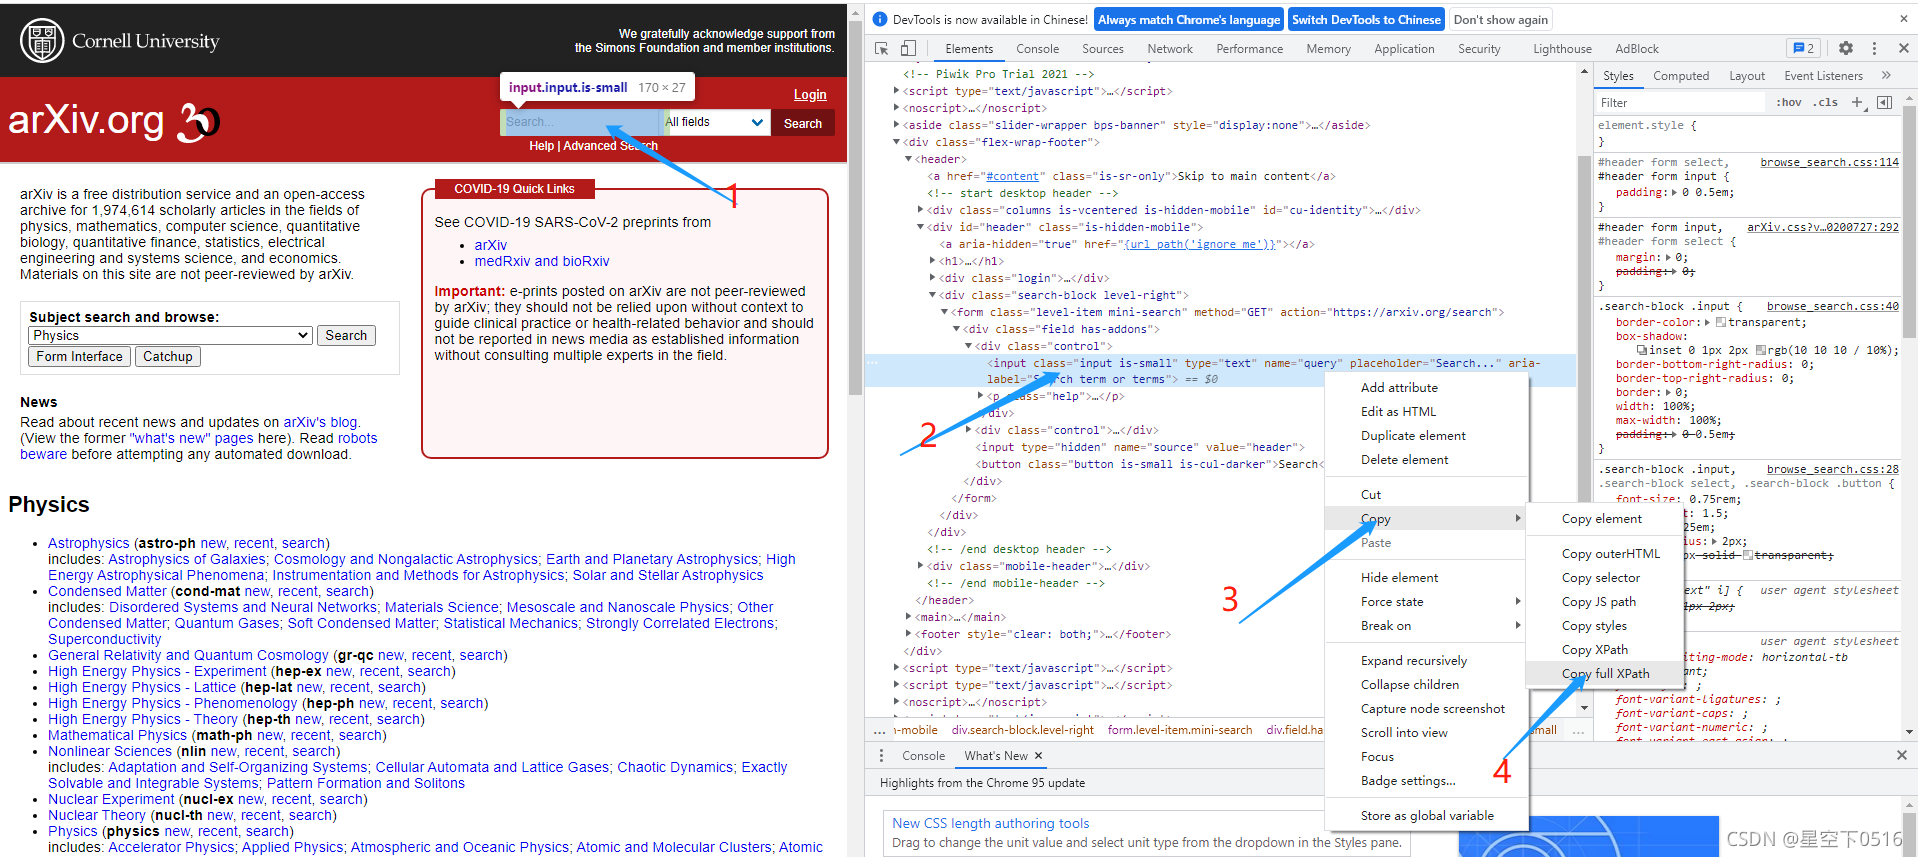Click div.search-block.level-right breadcrumb
Screen dimensions: 1918x857
(1022, 730)
